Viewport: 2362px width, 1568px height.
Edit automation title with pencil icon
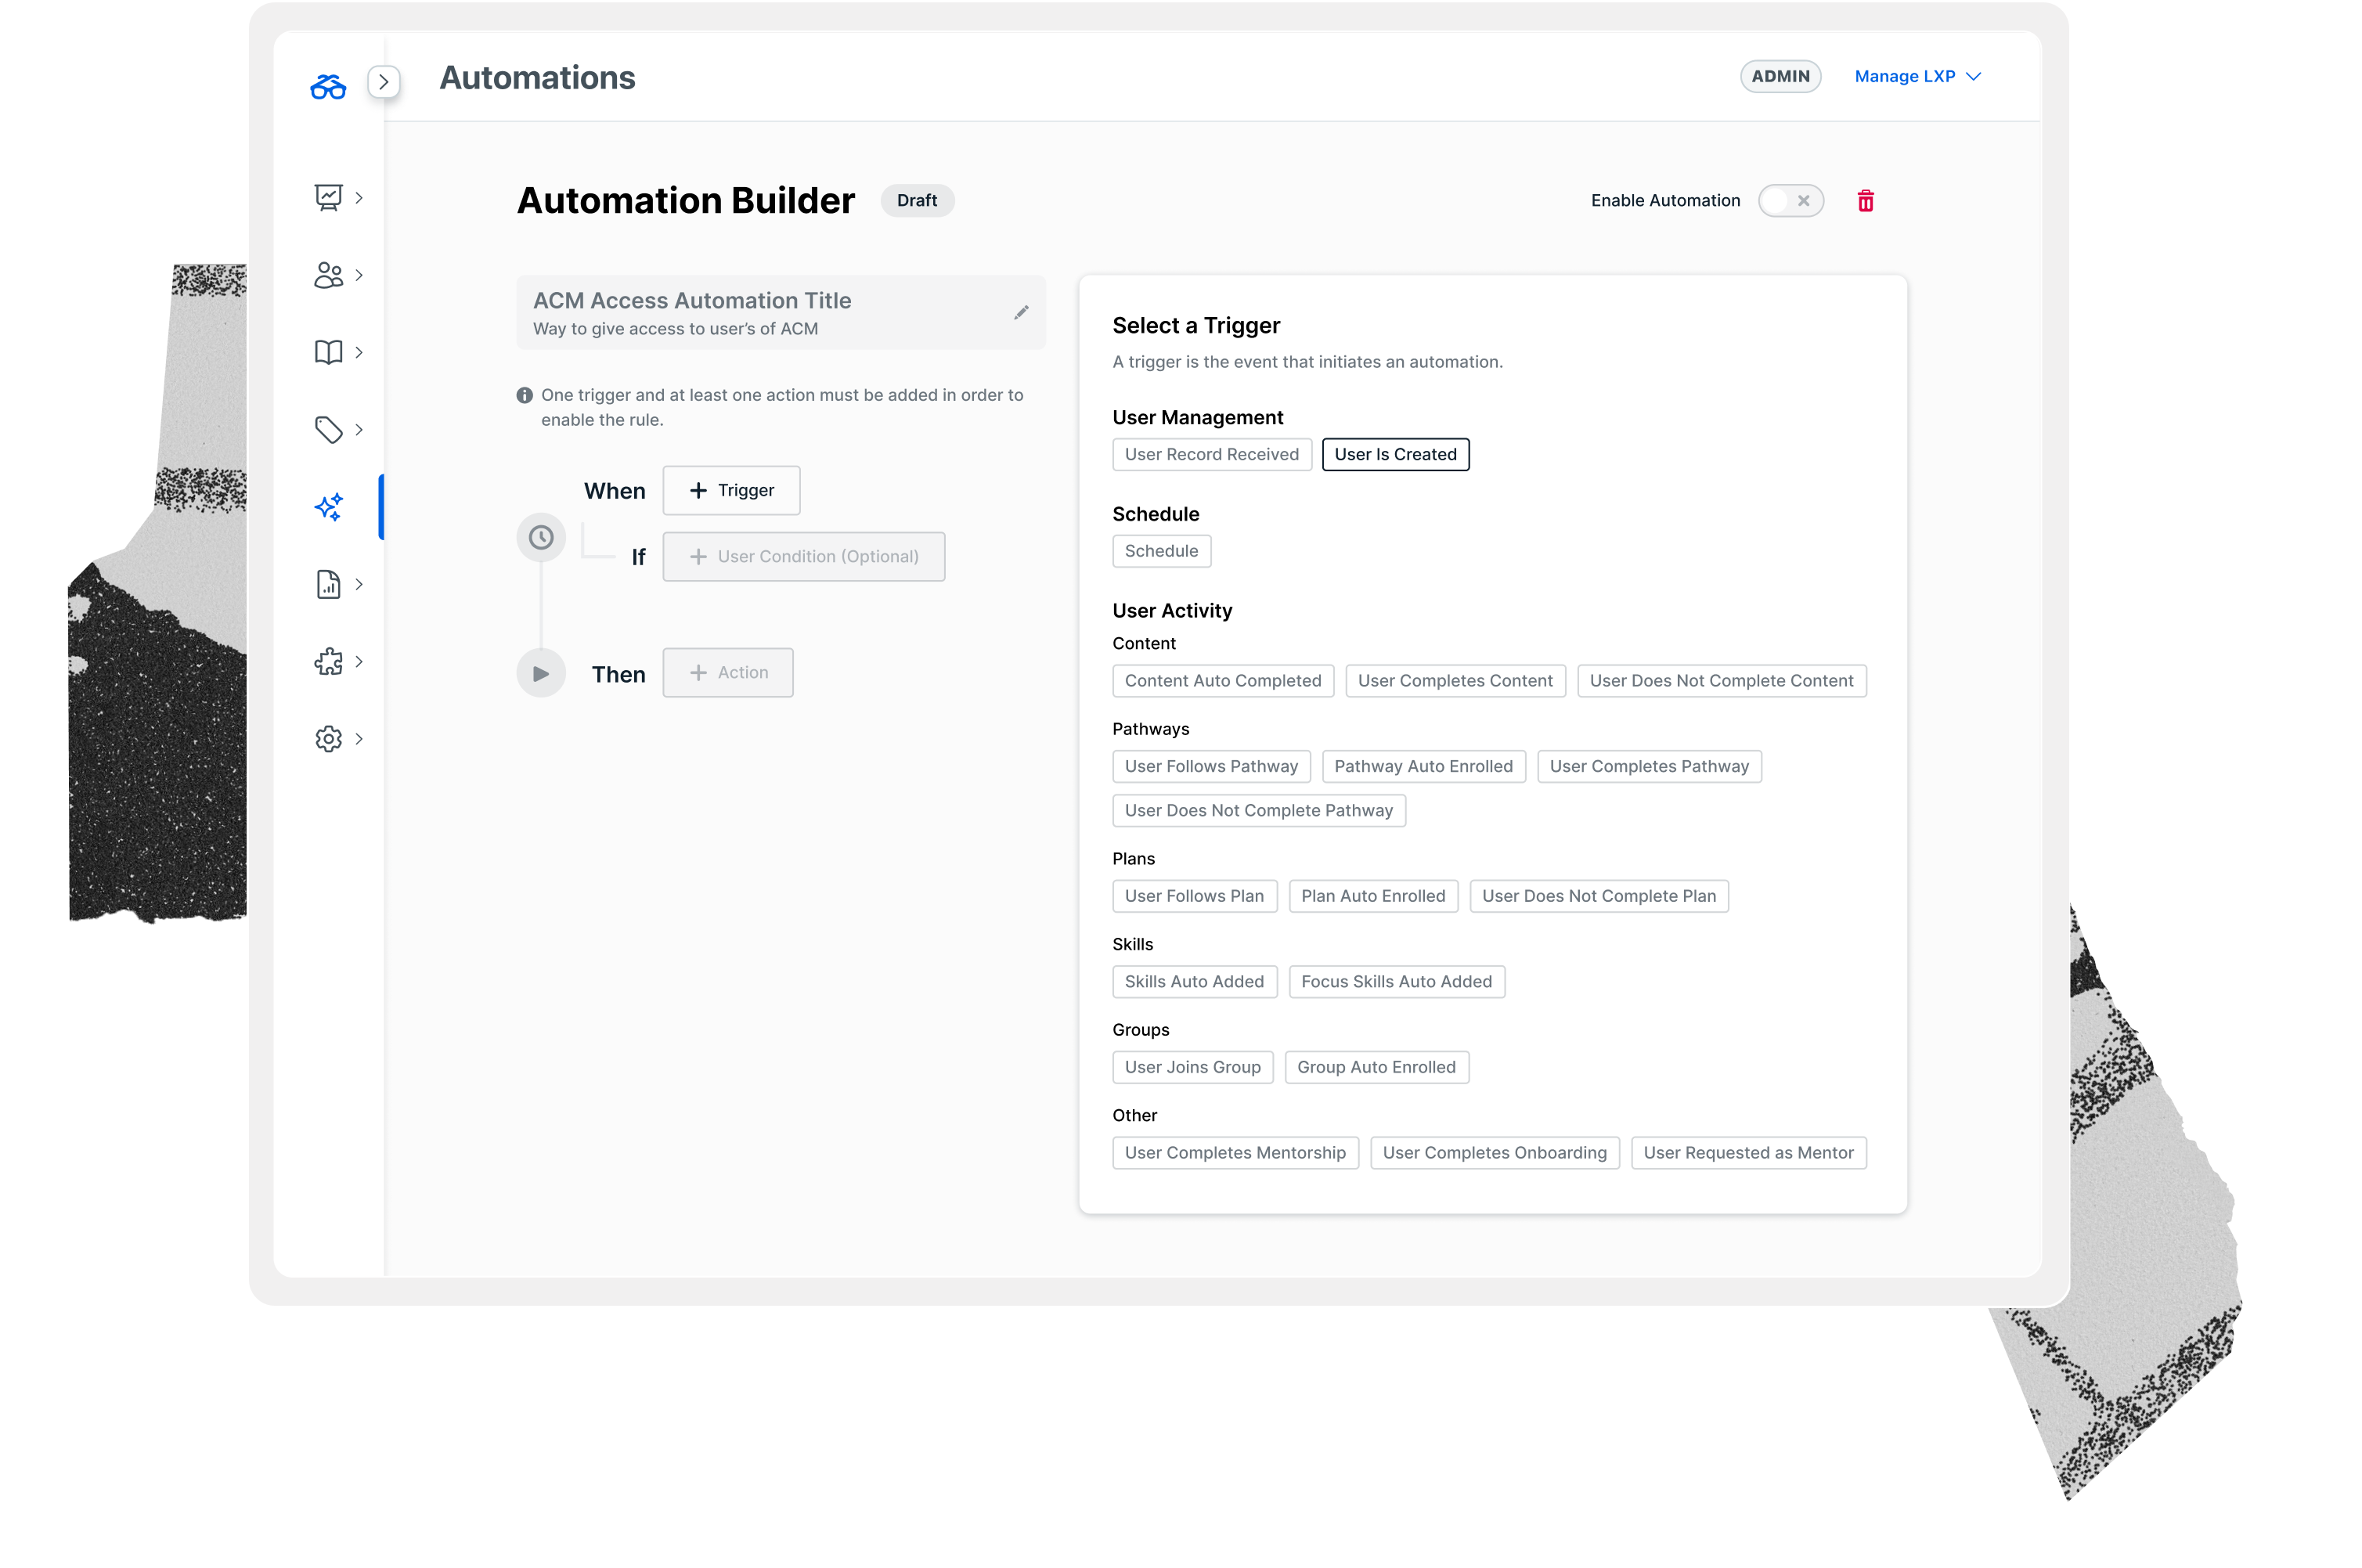[1021, 313]
